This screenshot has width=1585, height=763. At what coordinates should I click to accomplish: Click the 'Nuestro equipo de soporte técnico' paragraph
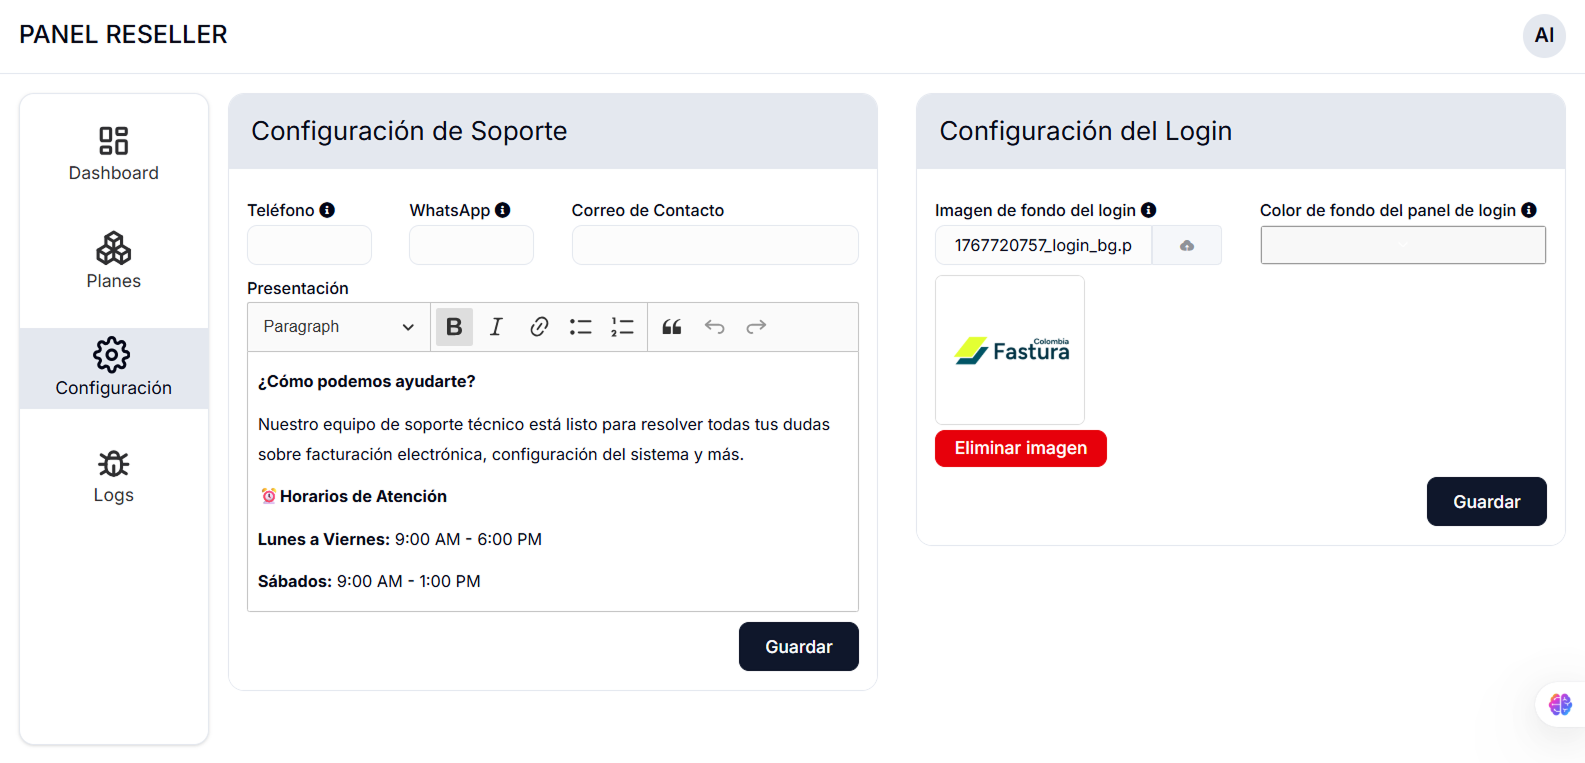[x=544, y=440]
